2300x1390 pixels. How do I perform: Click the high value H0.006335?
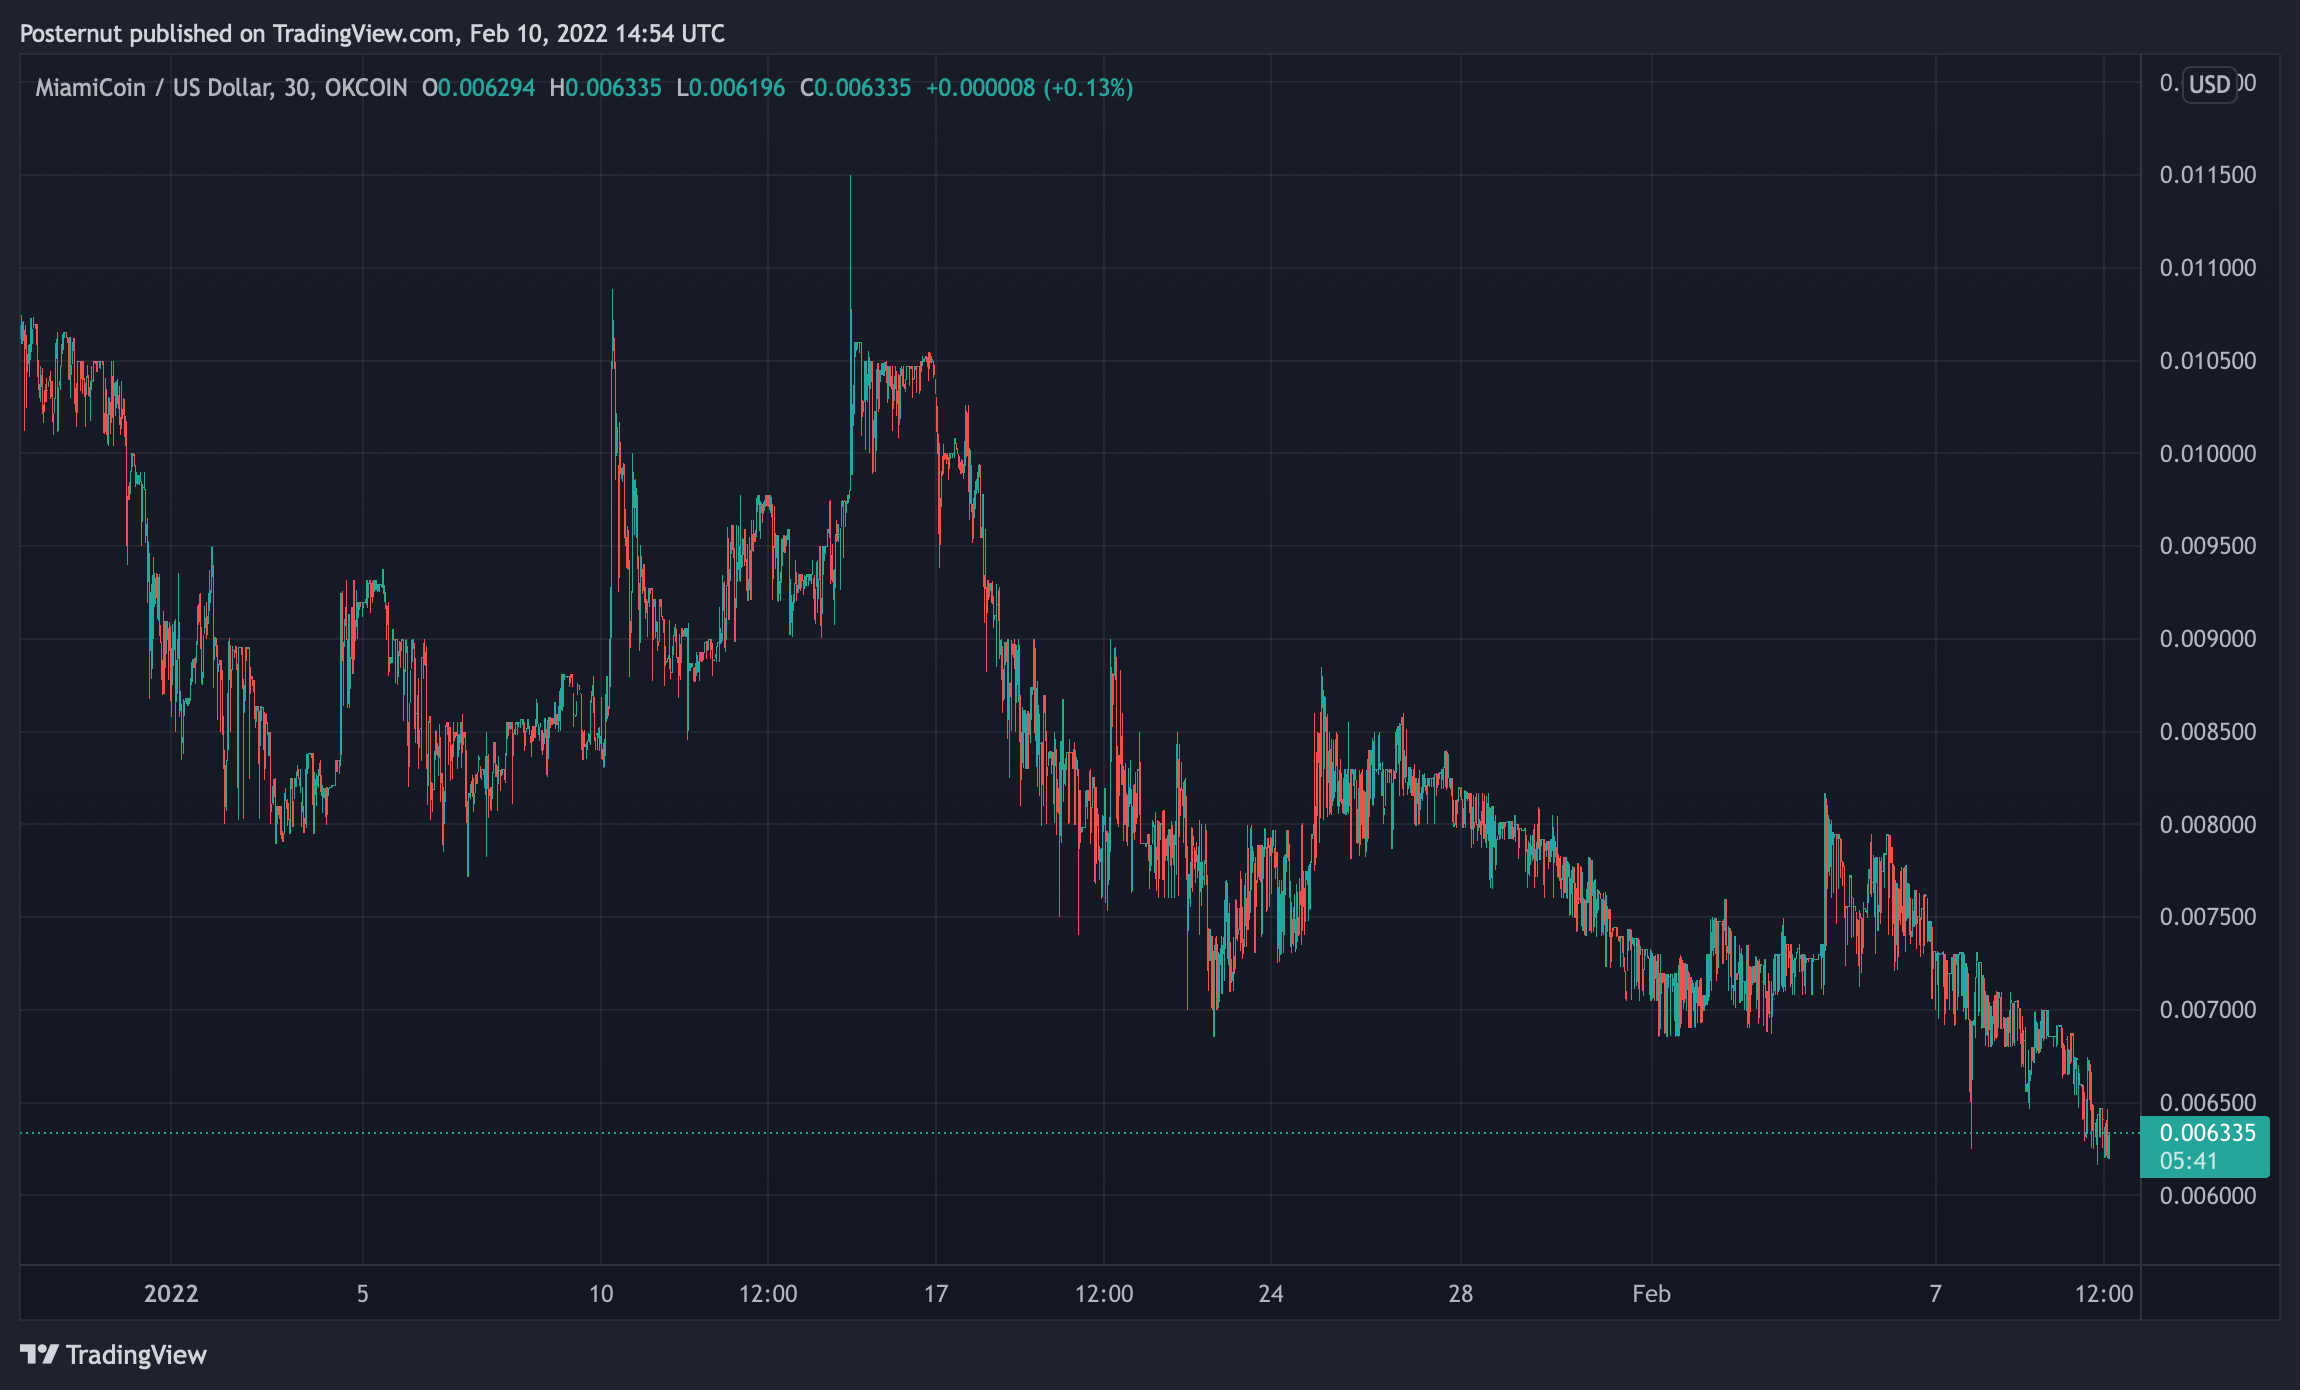point(605,88)
